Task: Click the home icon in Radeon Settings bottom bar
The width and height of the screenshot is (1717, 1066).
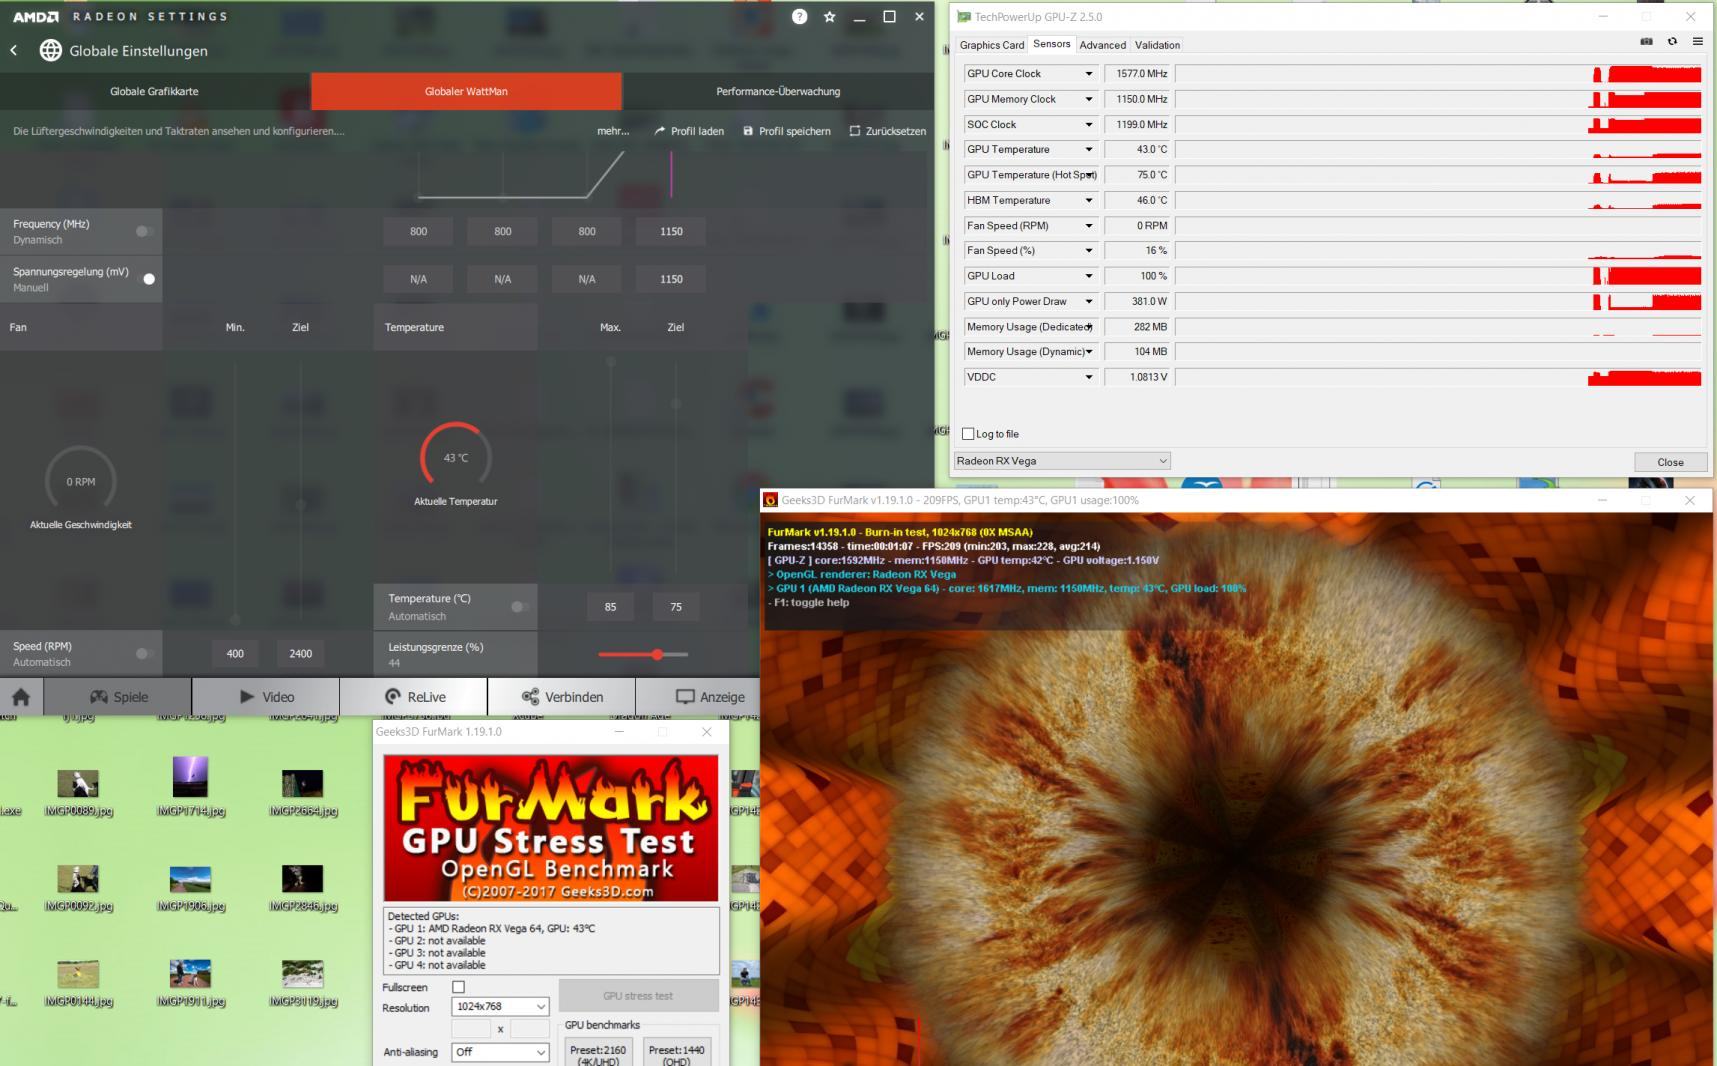Action: (21, 697)
